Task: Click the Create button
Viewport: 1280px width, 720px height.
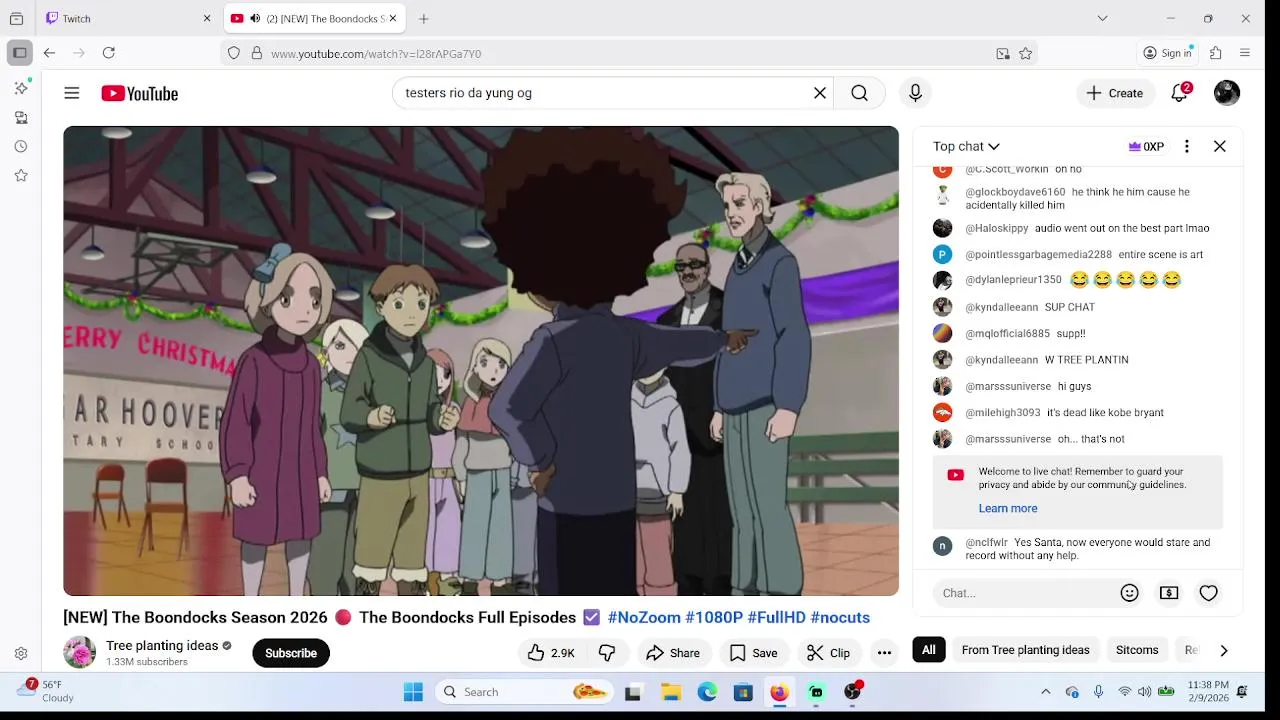Action: click(x=1115, y=93)
